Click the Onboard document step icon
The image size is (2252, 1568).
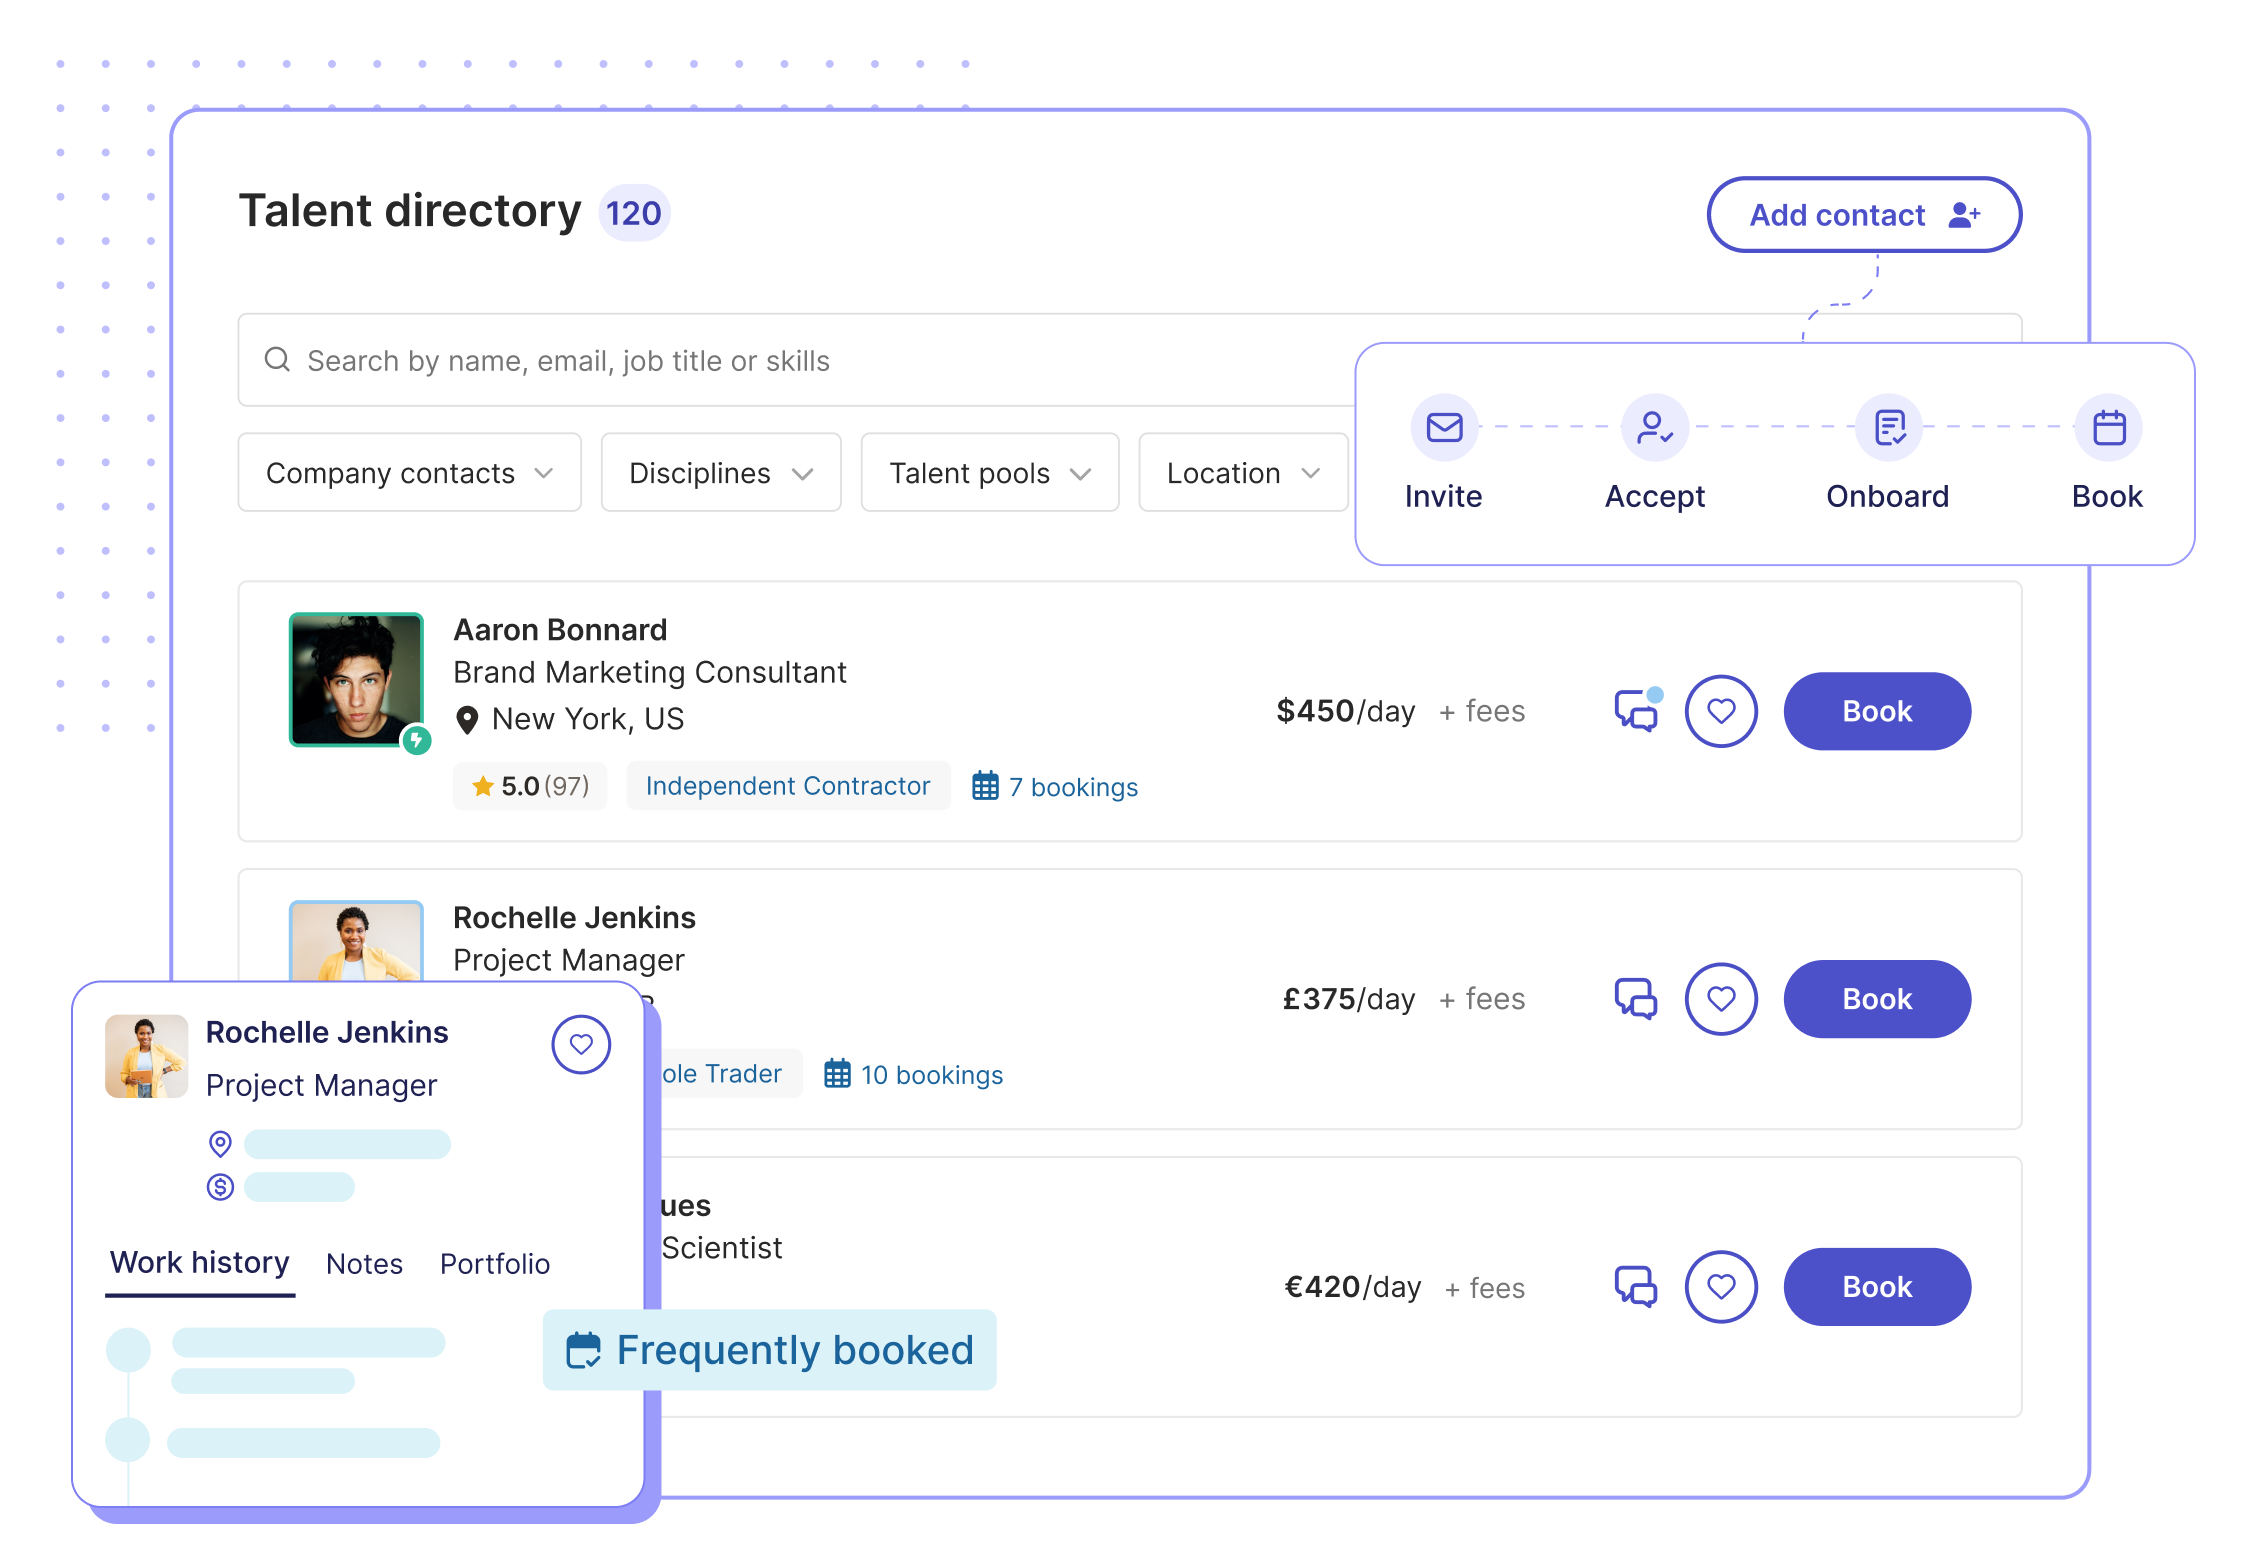pos(1889,428)
